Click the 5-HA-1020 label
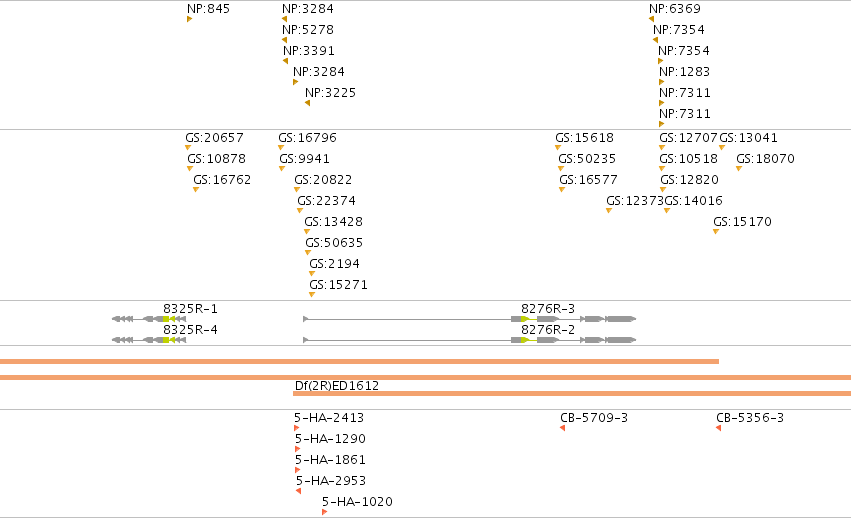The image size is (851, 518). tap(357, 502)
